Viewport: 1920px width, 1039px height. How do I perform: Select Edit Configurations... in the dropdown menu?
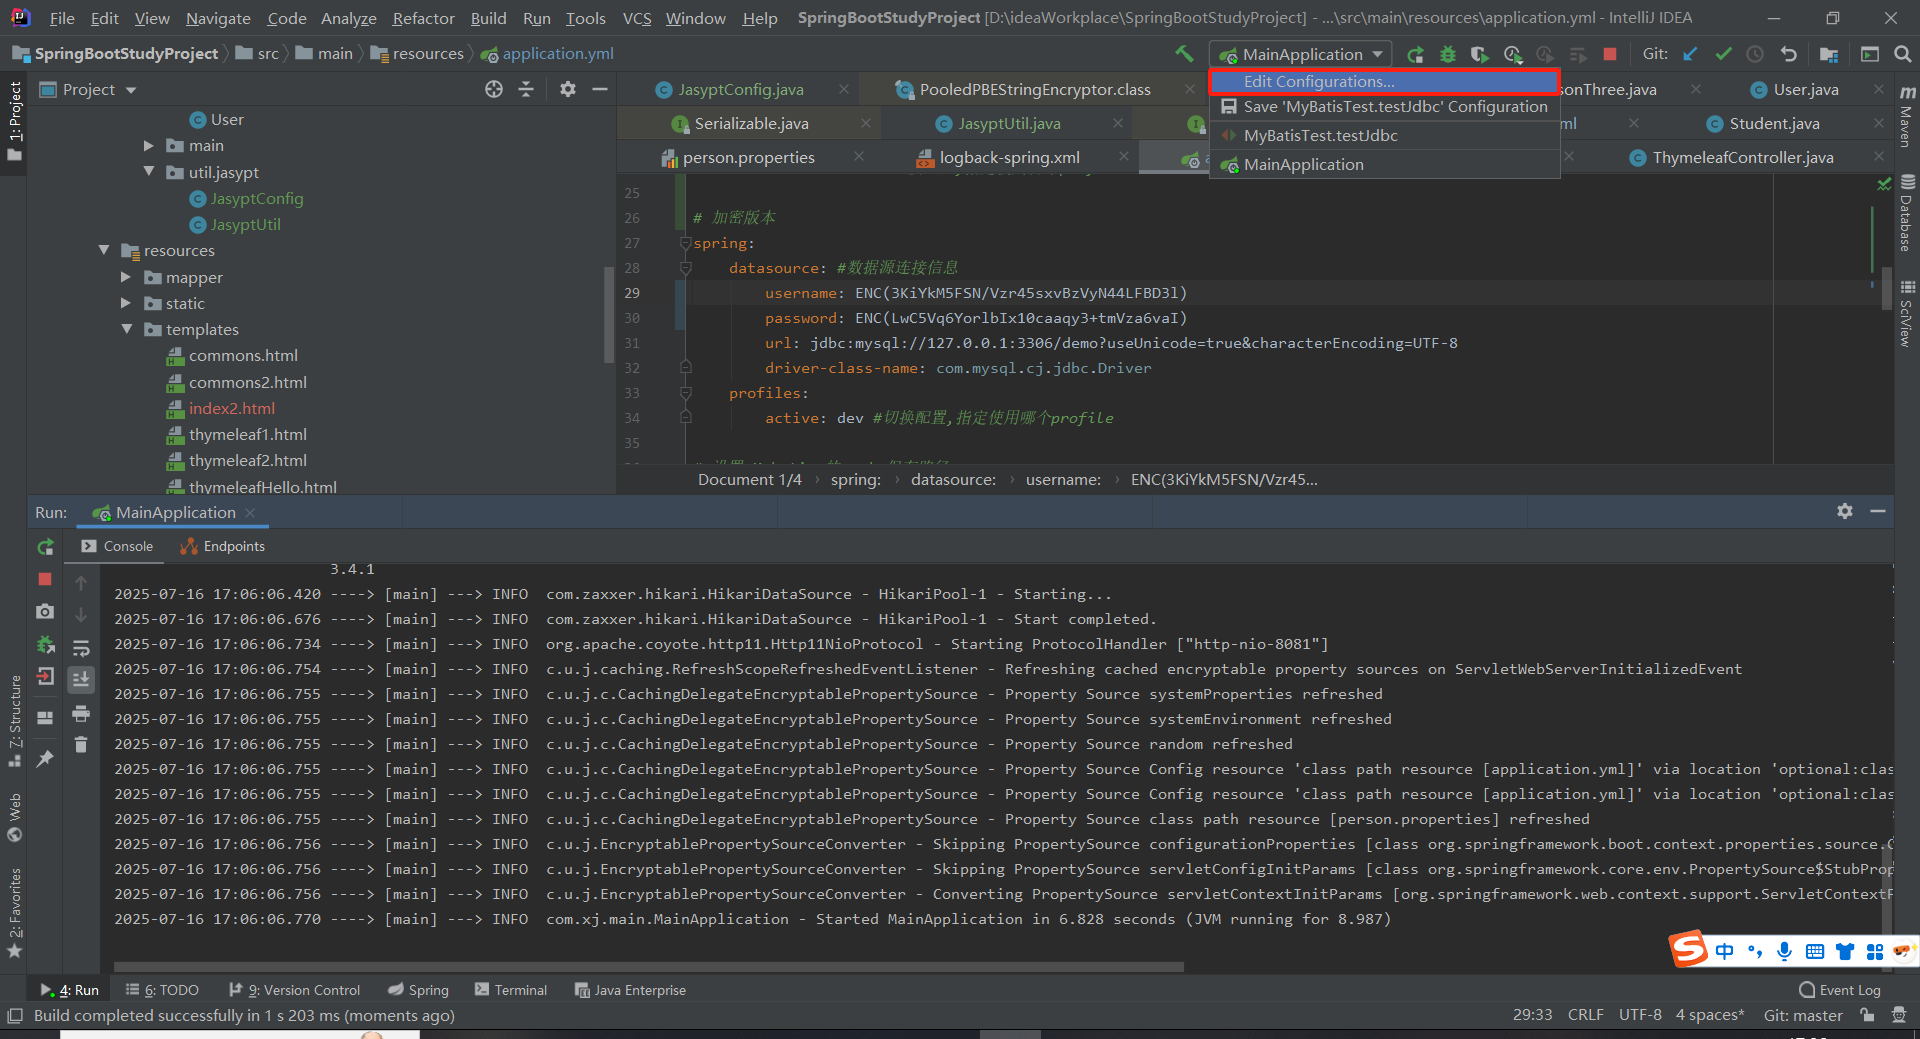coord(1385,81)
